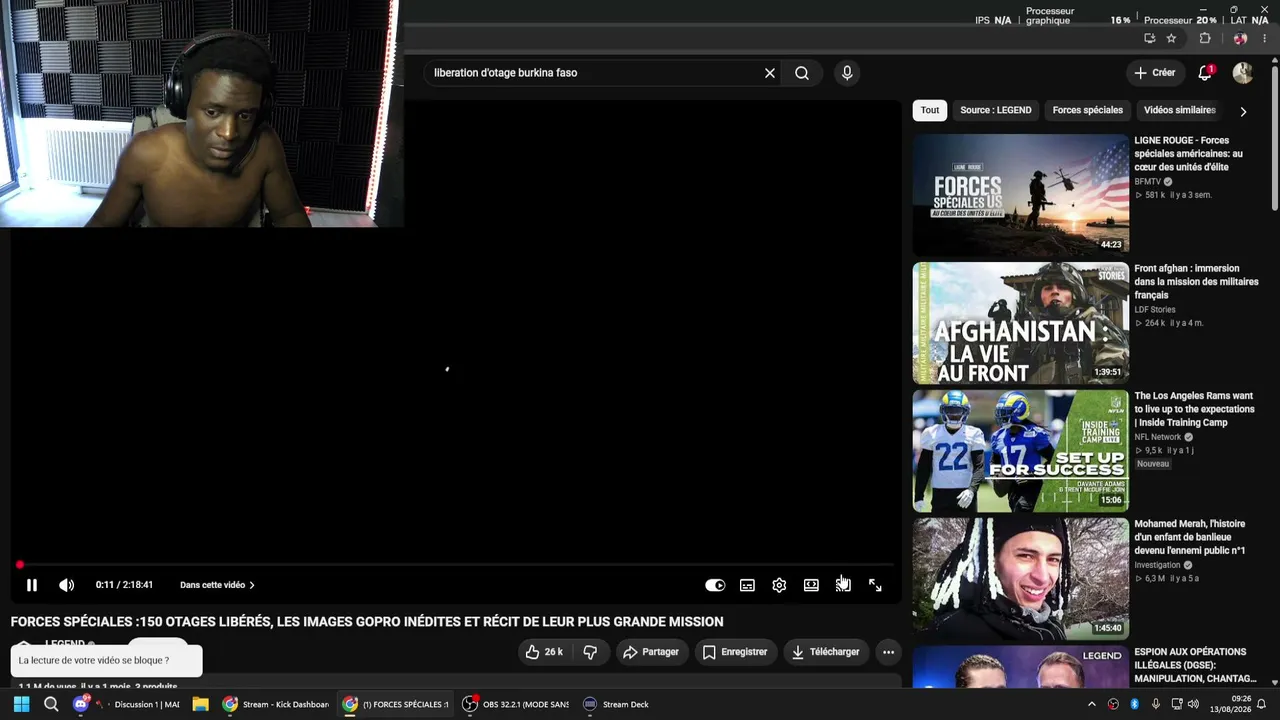
Task: Open the Chrome extensions puzzle icon
Action: click(x=1205, y=38)
